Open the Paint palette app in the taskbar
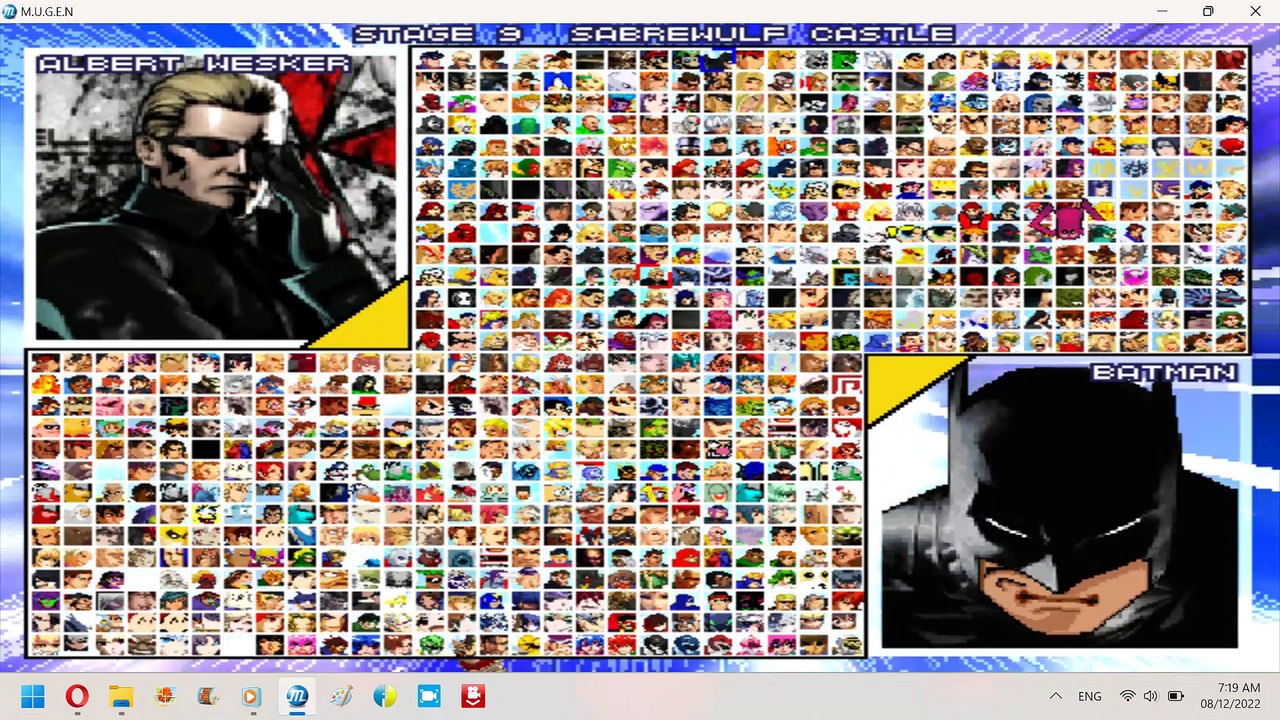 coord(341,696)
